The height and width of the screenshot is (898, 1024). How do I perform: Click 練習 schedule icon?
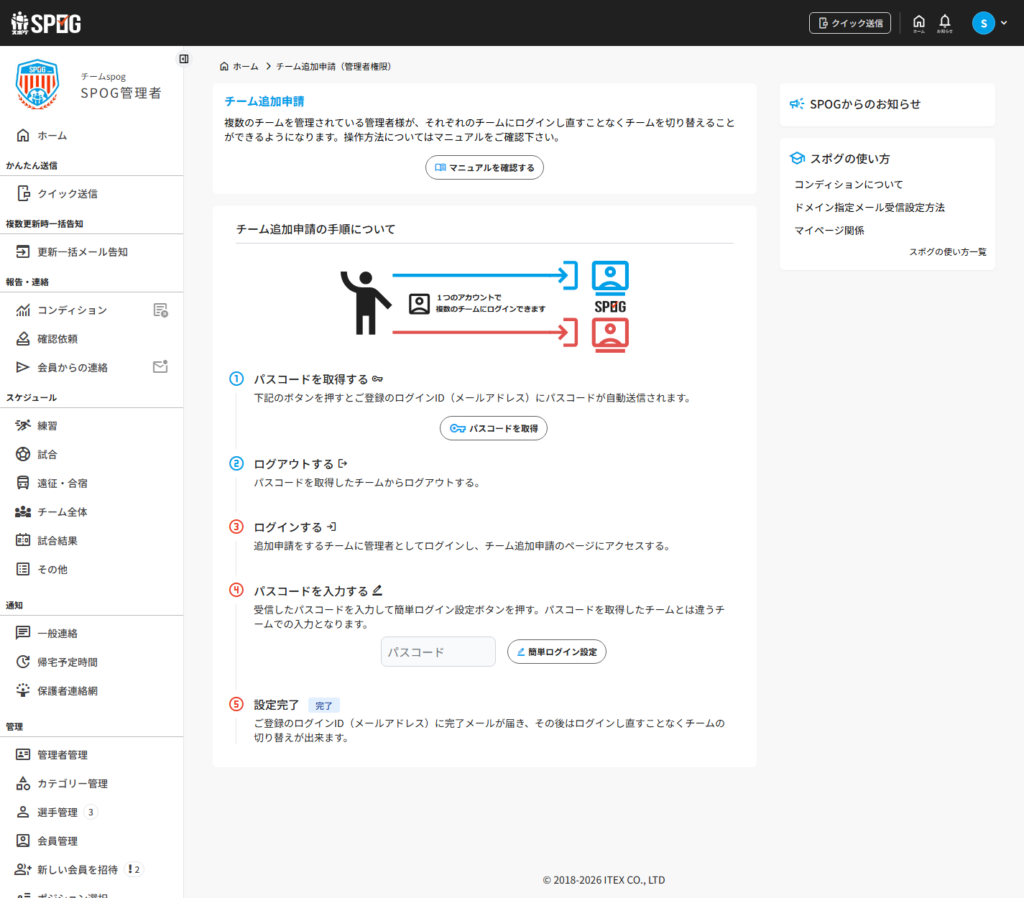click(x=23, y=425)
